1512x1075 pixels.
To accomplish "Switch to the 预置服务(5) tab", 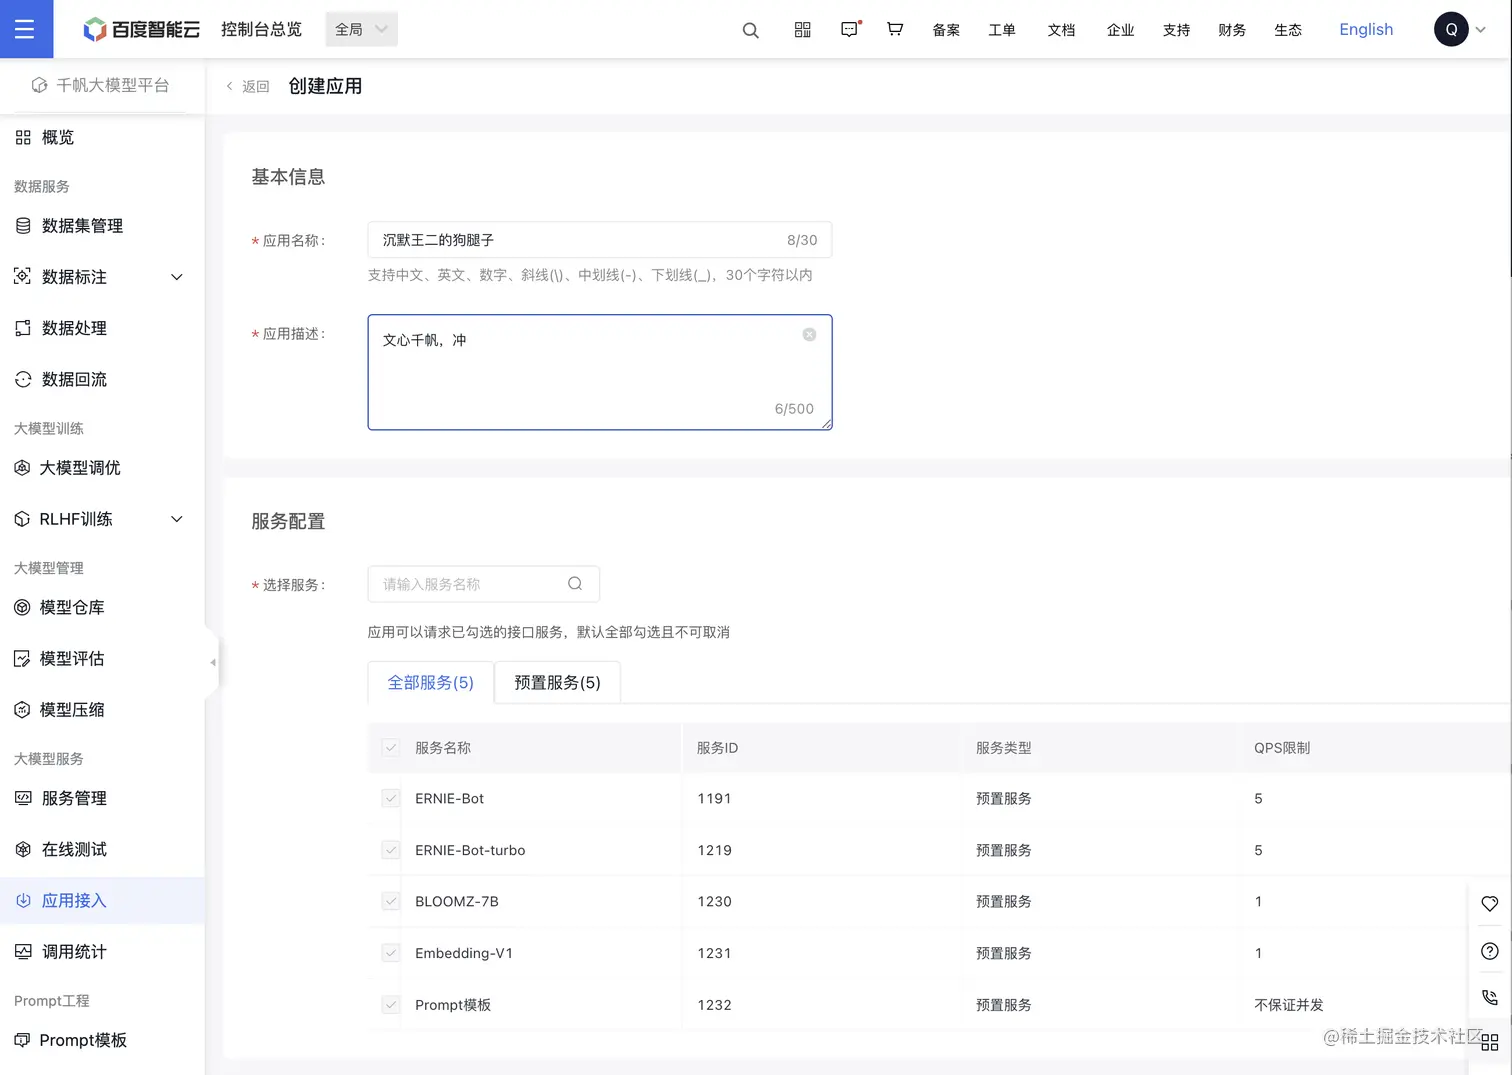I will tap(558, 682).
